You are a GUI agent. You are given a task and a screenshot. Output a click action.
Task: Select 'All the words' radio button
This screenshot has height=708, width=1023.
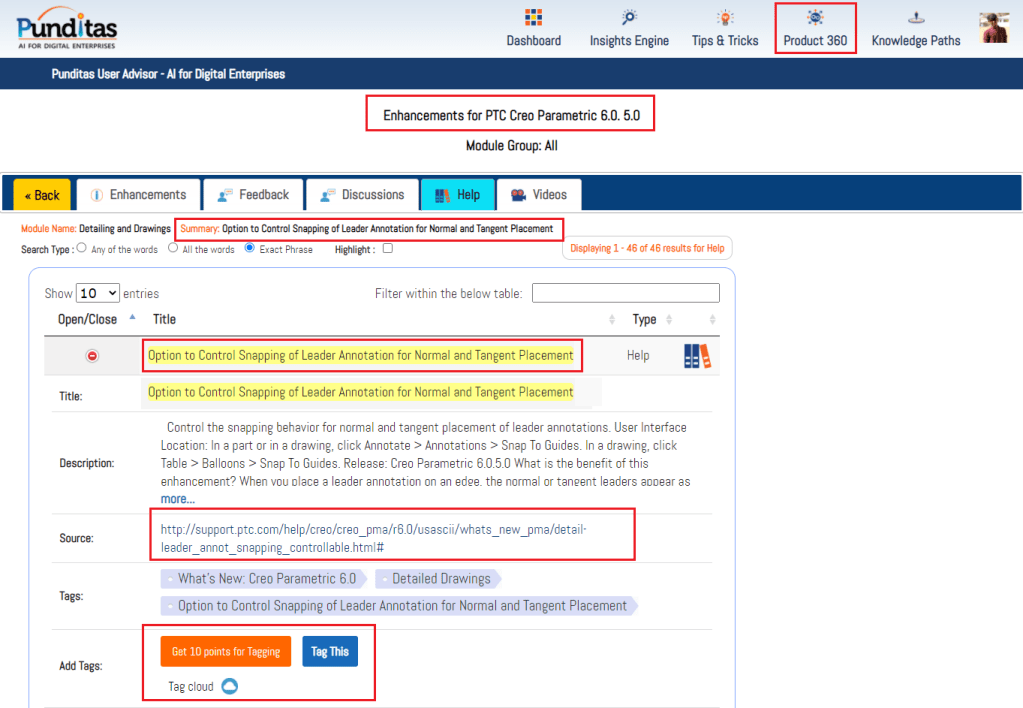pos(173,248)
